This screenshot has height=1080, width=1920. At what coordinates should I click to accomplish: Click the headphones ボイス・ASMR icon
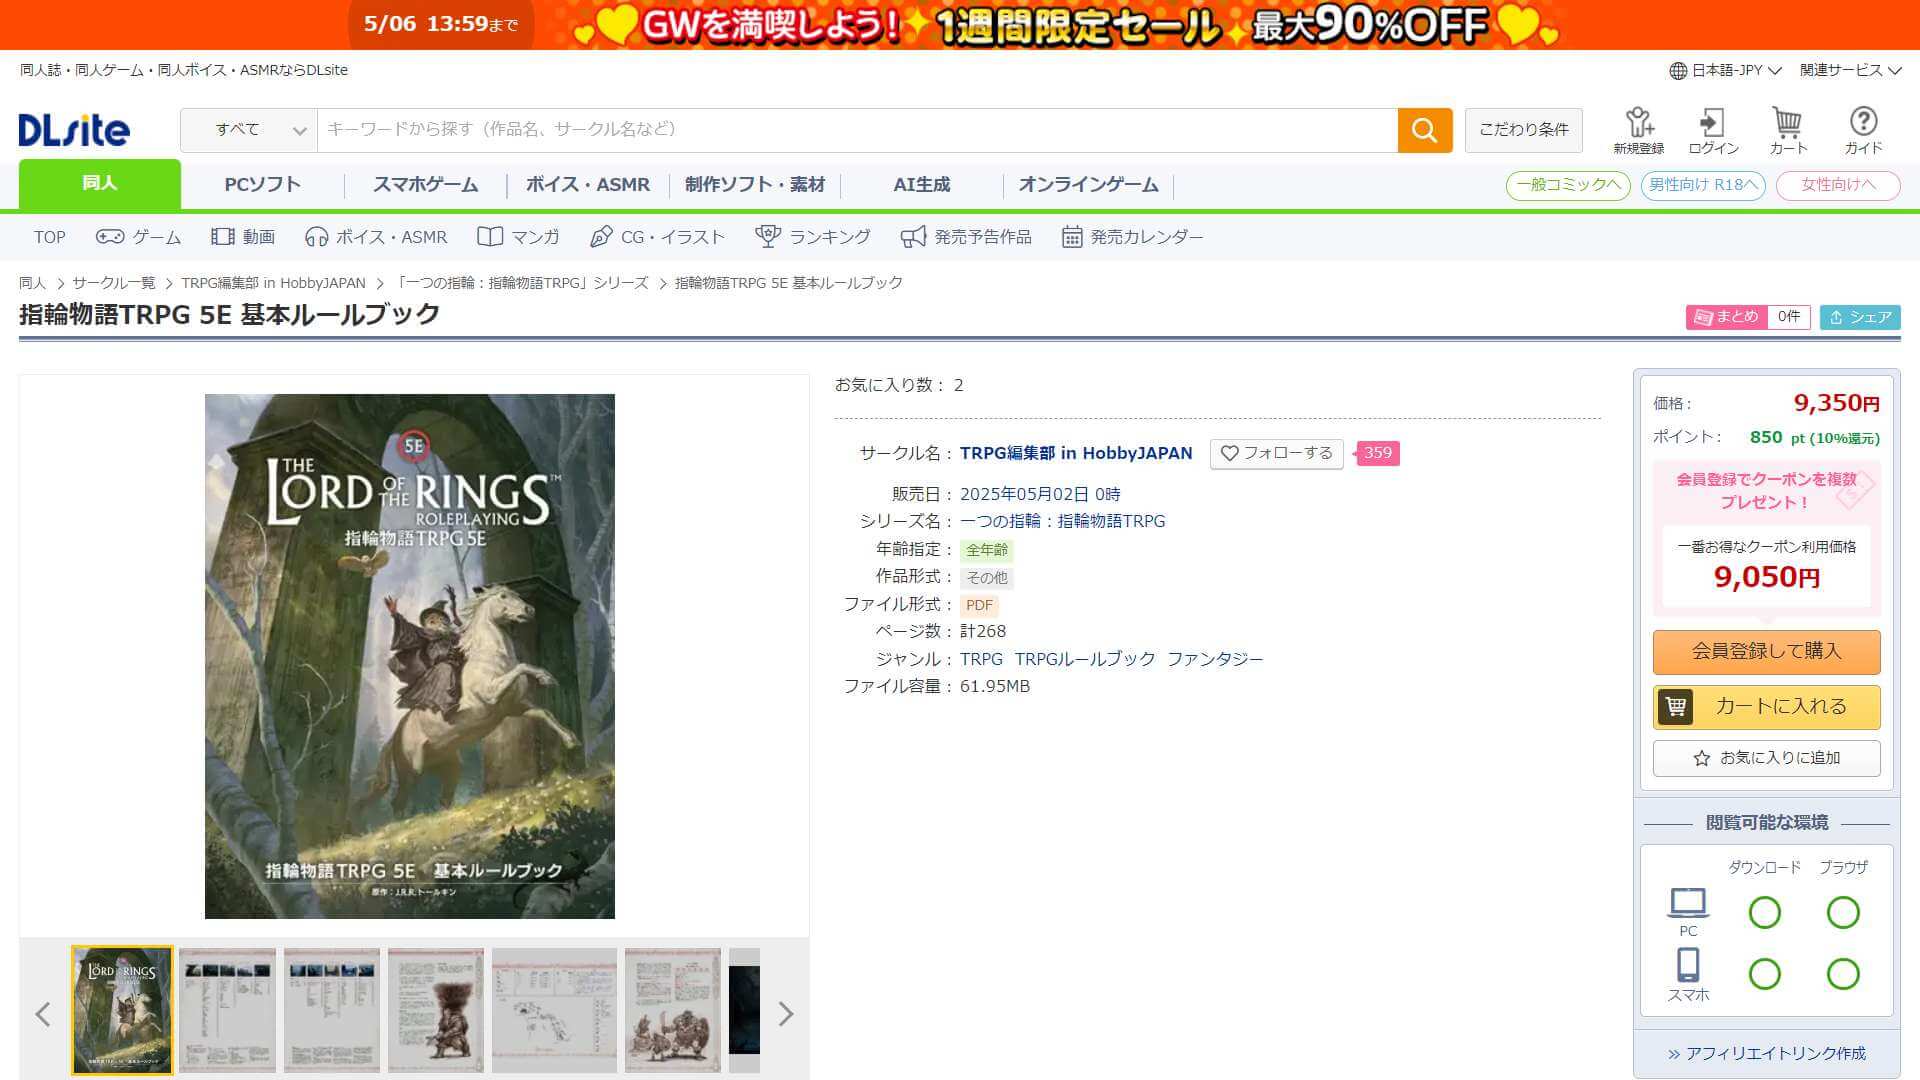(x=316, y=237)
